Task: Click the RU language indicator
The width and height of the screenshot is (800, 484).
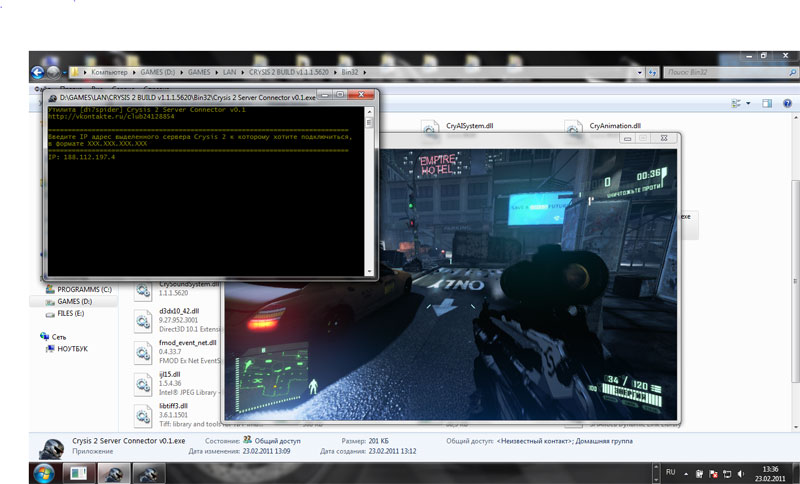Action: [x=670, y=473]
